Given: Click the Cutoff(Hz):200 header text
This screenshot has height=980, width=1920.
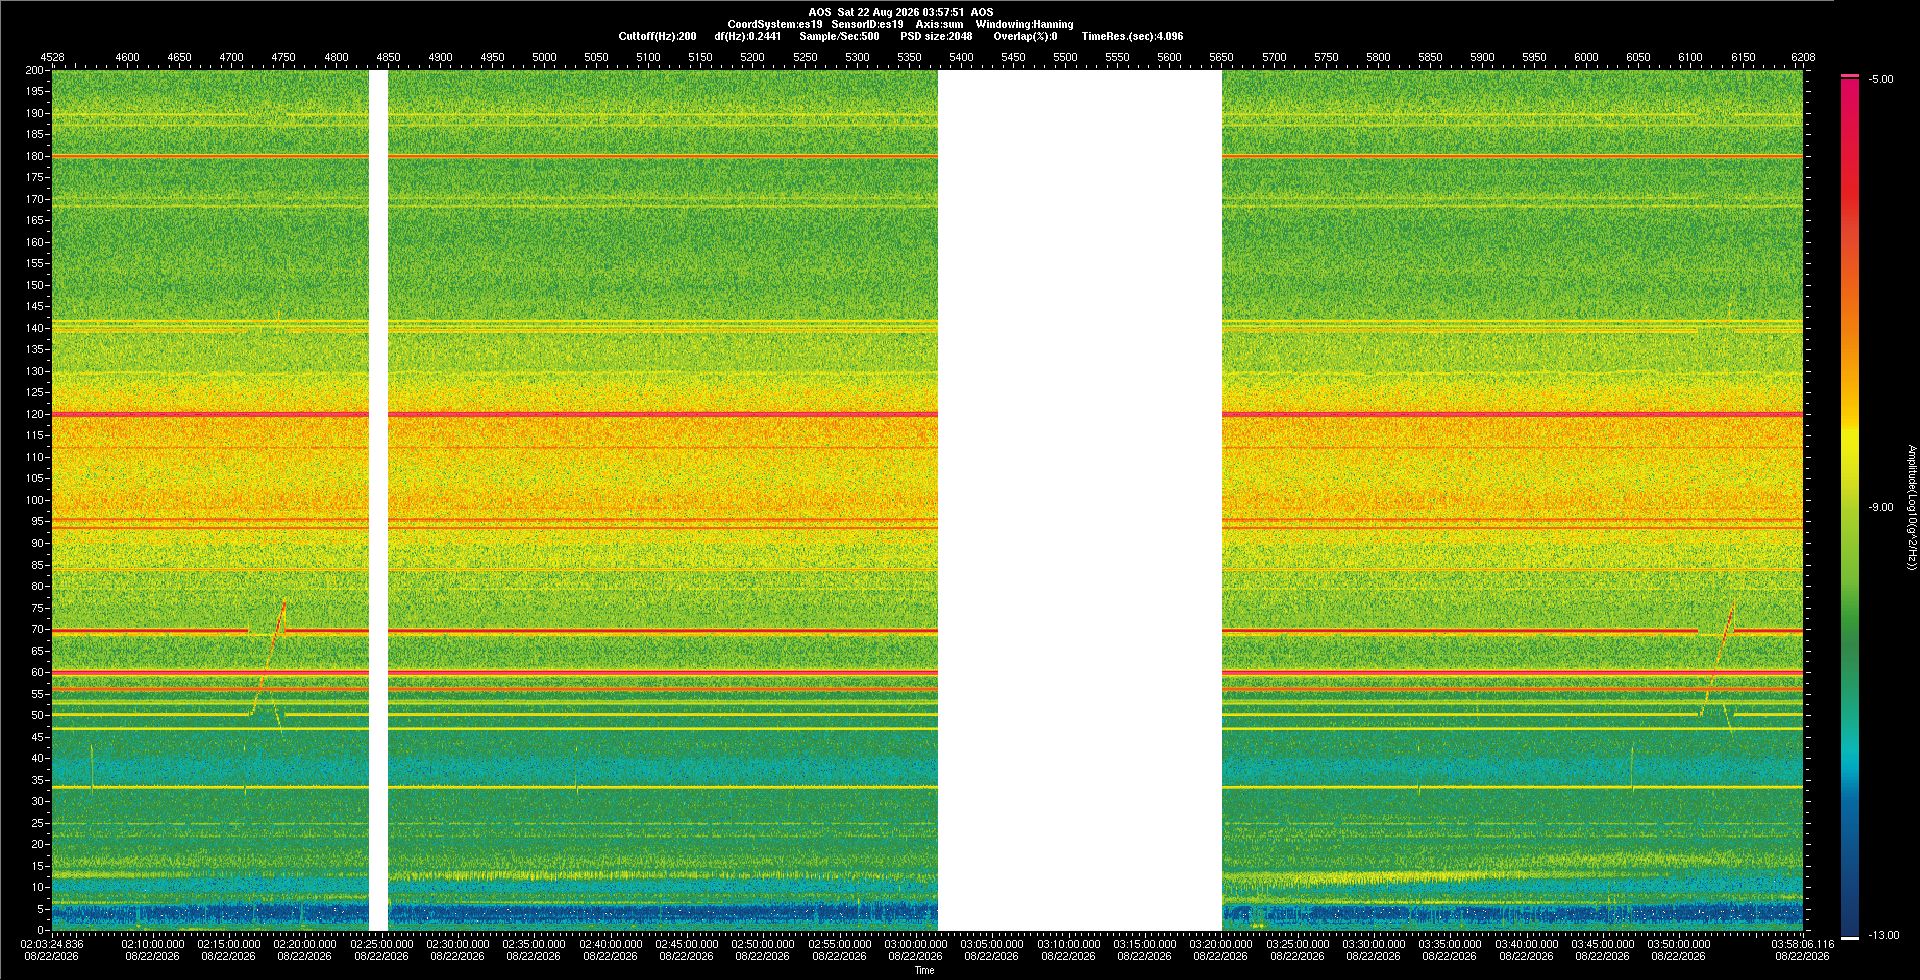Looking at the screenshot, I should (657, 36).
